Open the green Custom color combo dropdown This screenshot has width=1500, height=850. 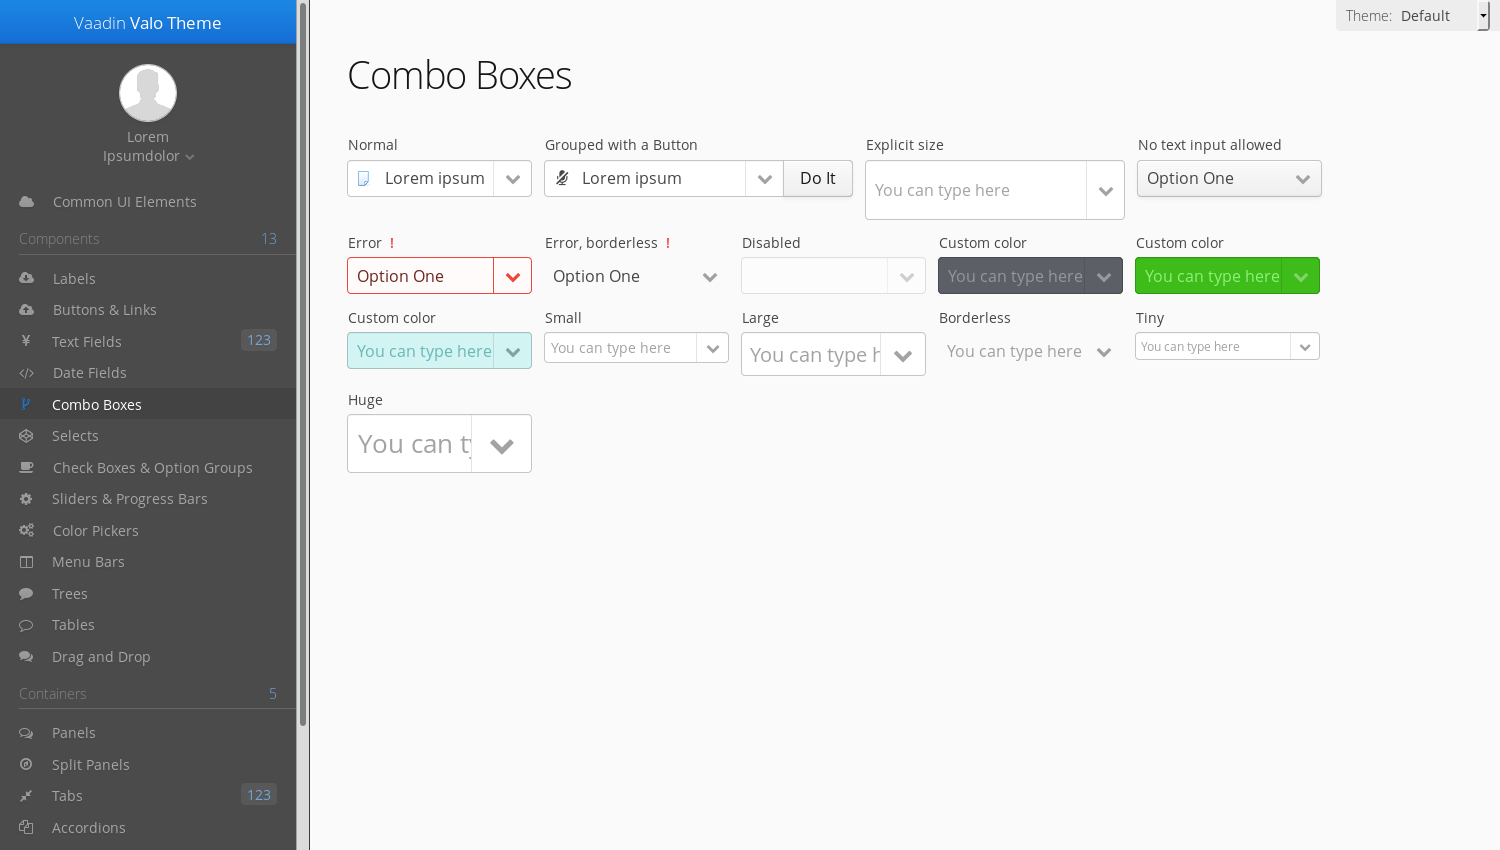pyautogui.click(x=1300, y=277)
